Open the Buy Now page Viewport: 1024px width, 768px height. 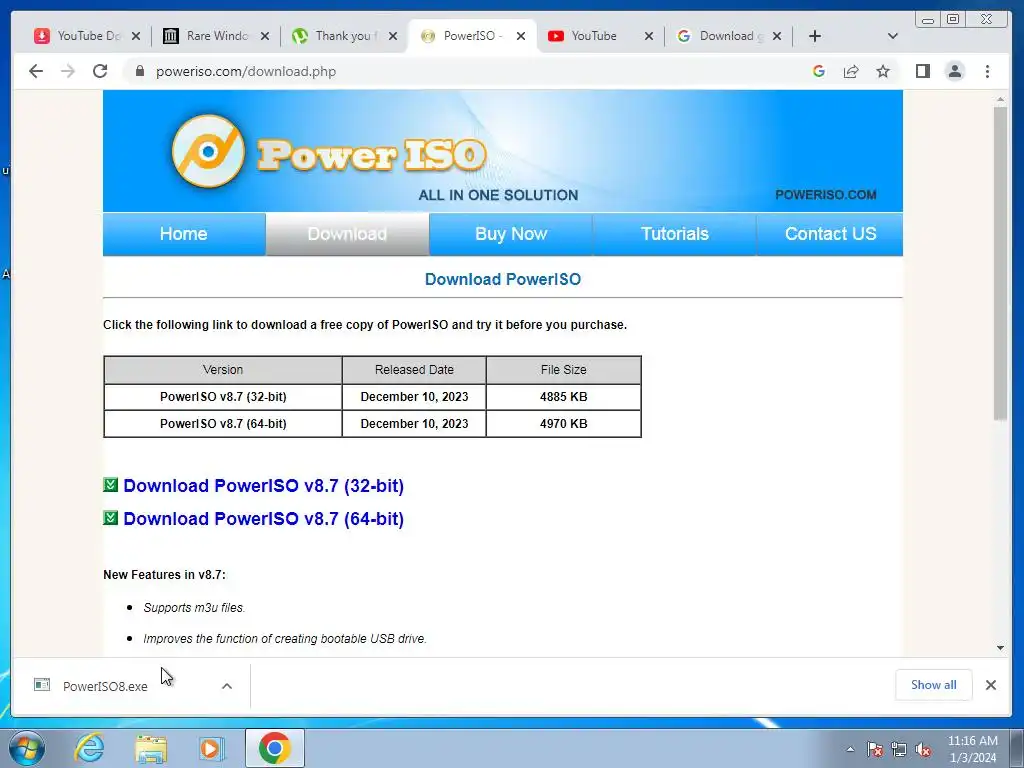pyautogui.click(x=511, y=234)
